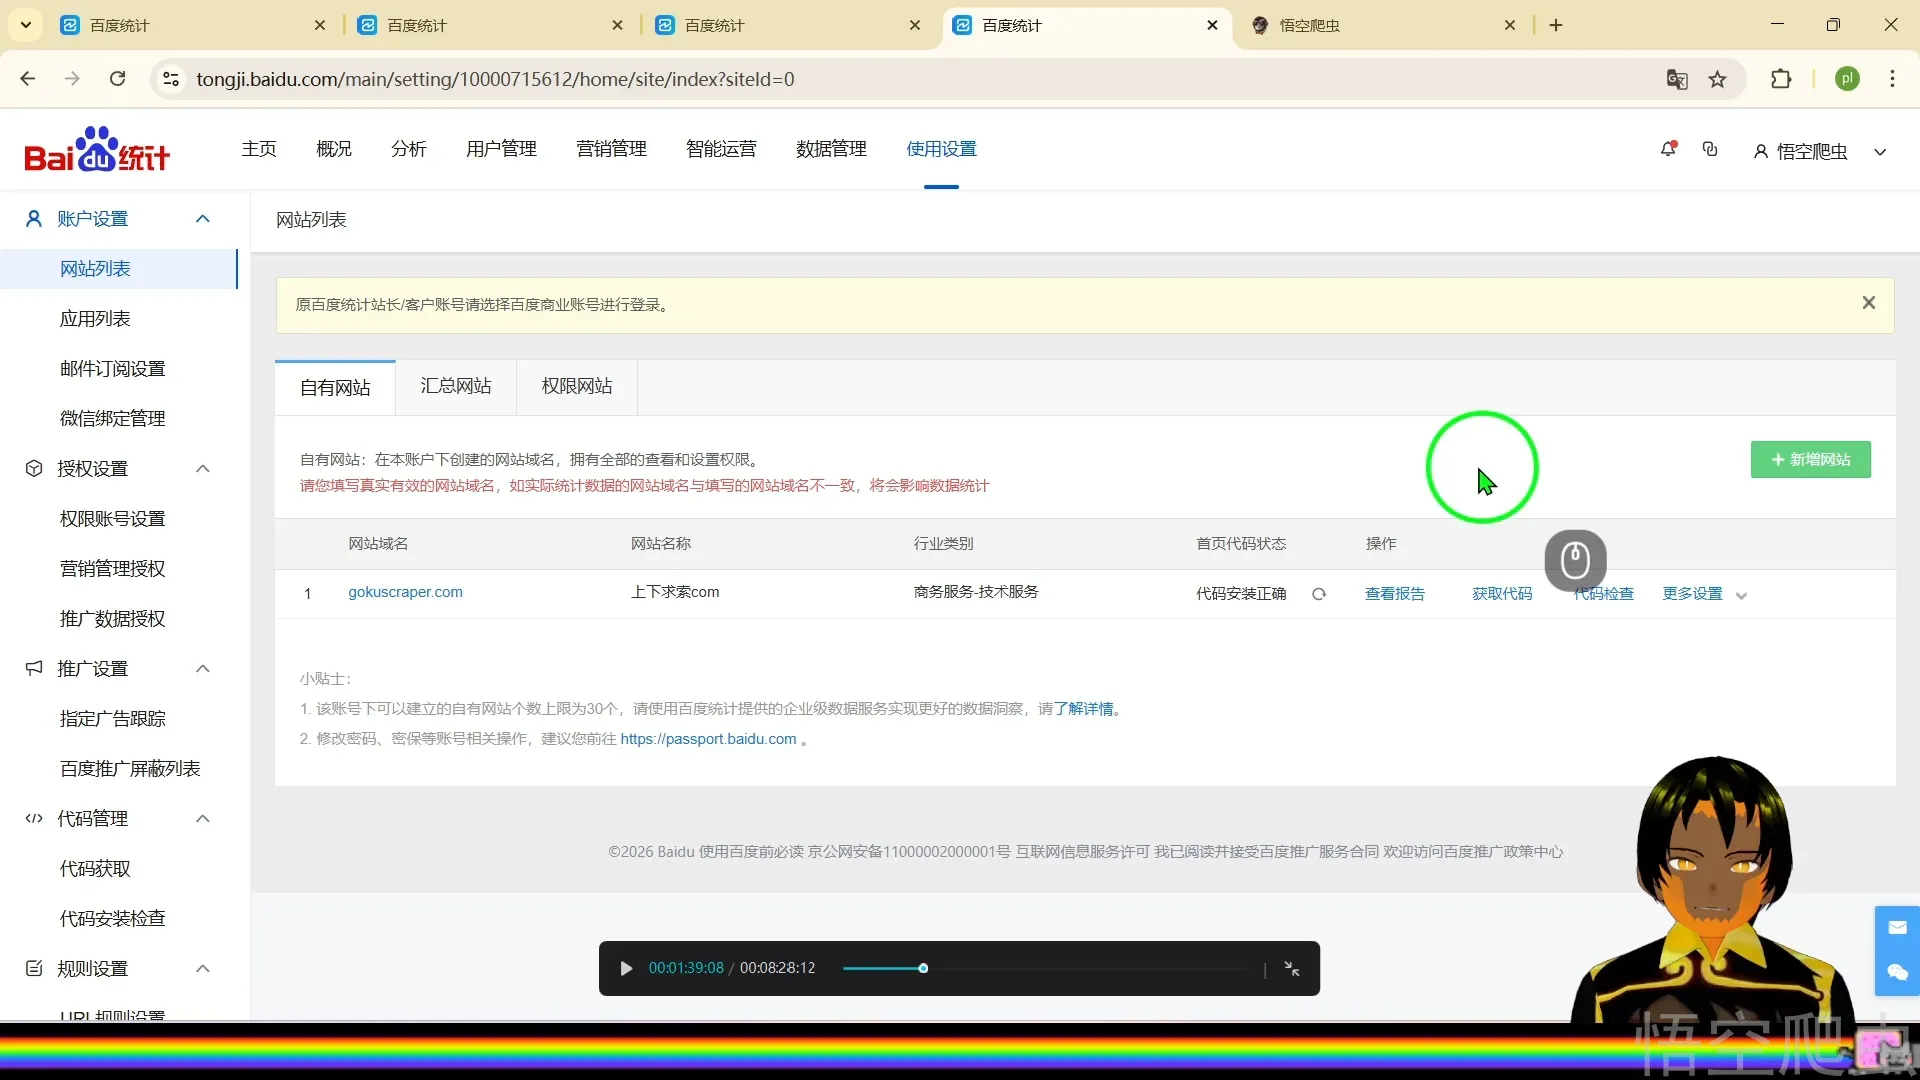The image size is (1920, 1080).
Task: Click the 新增网站 button
Action: click(x=1810, y=460)
